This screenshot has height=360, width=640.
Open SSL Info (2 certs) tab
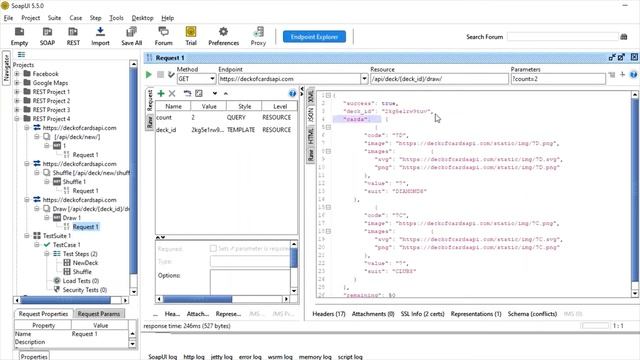coord(422,314)
